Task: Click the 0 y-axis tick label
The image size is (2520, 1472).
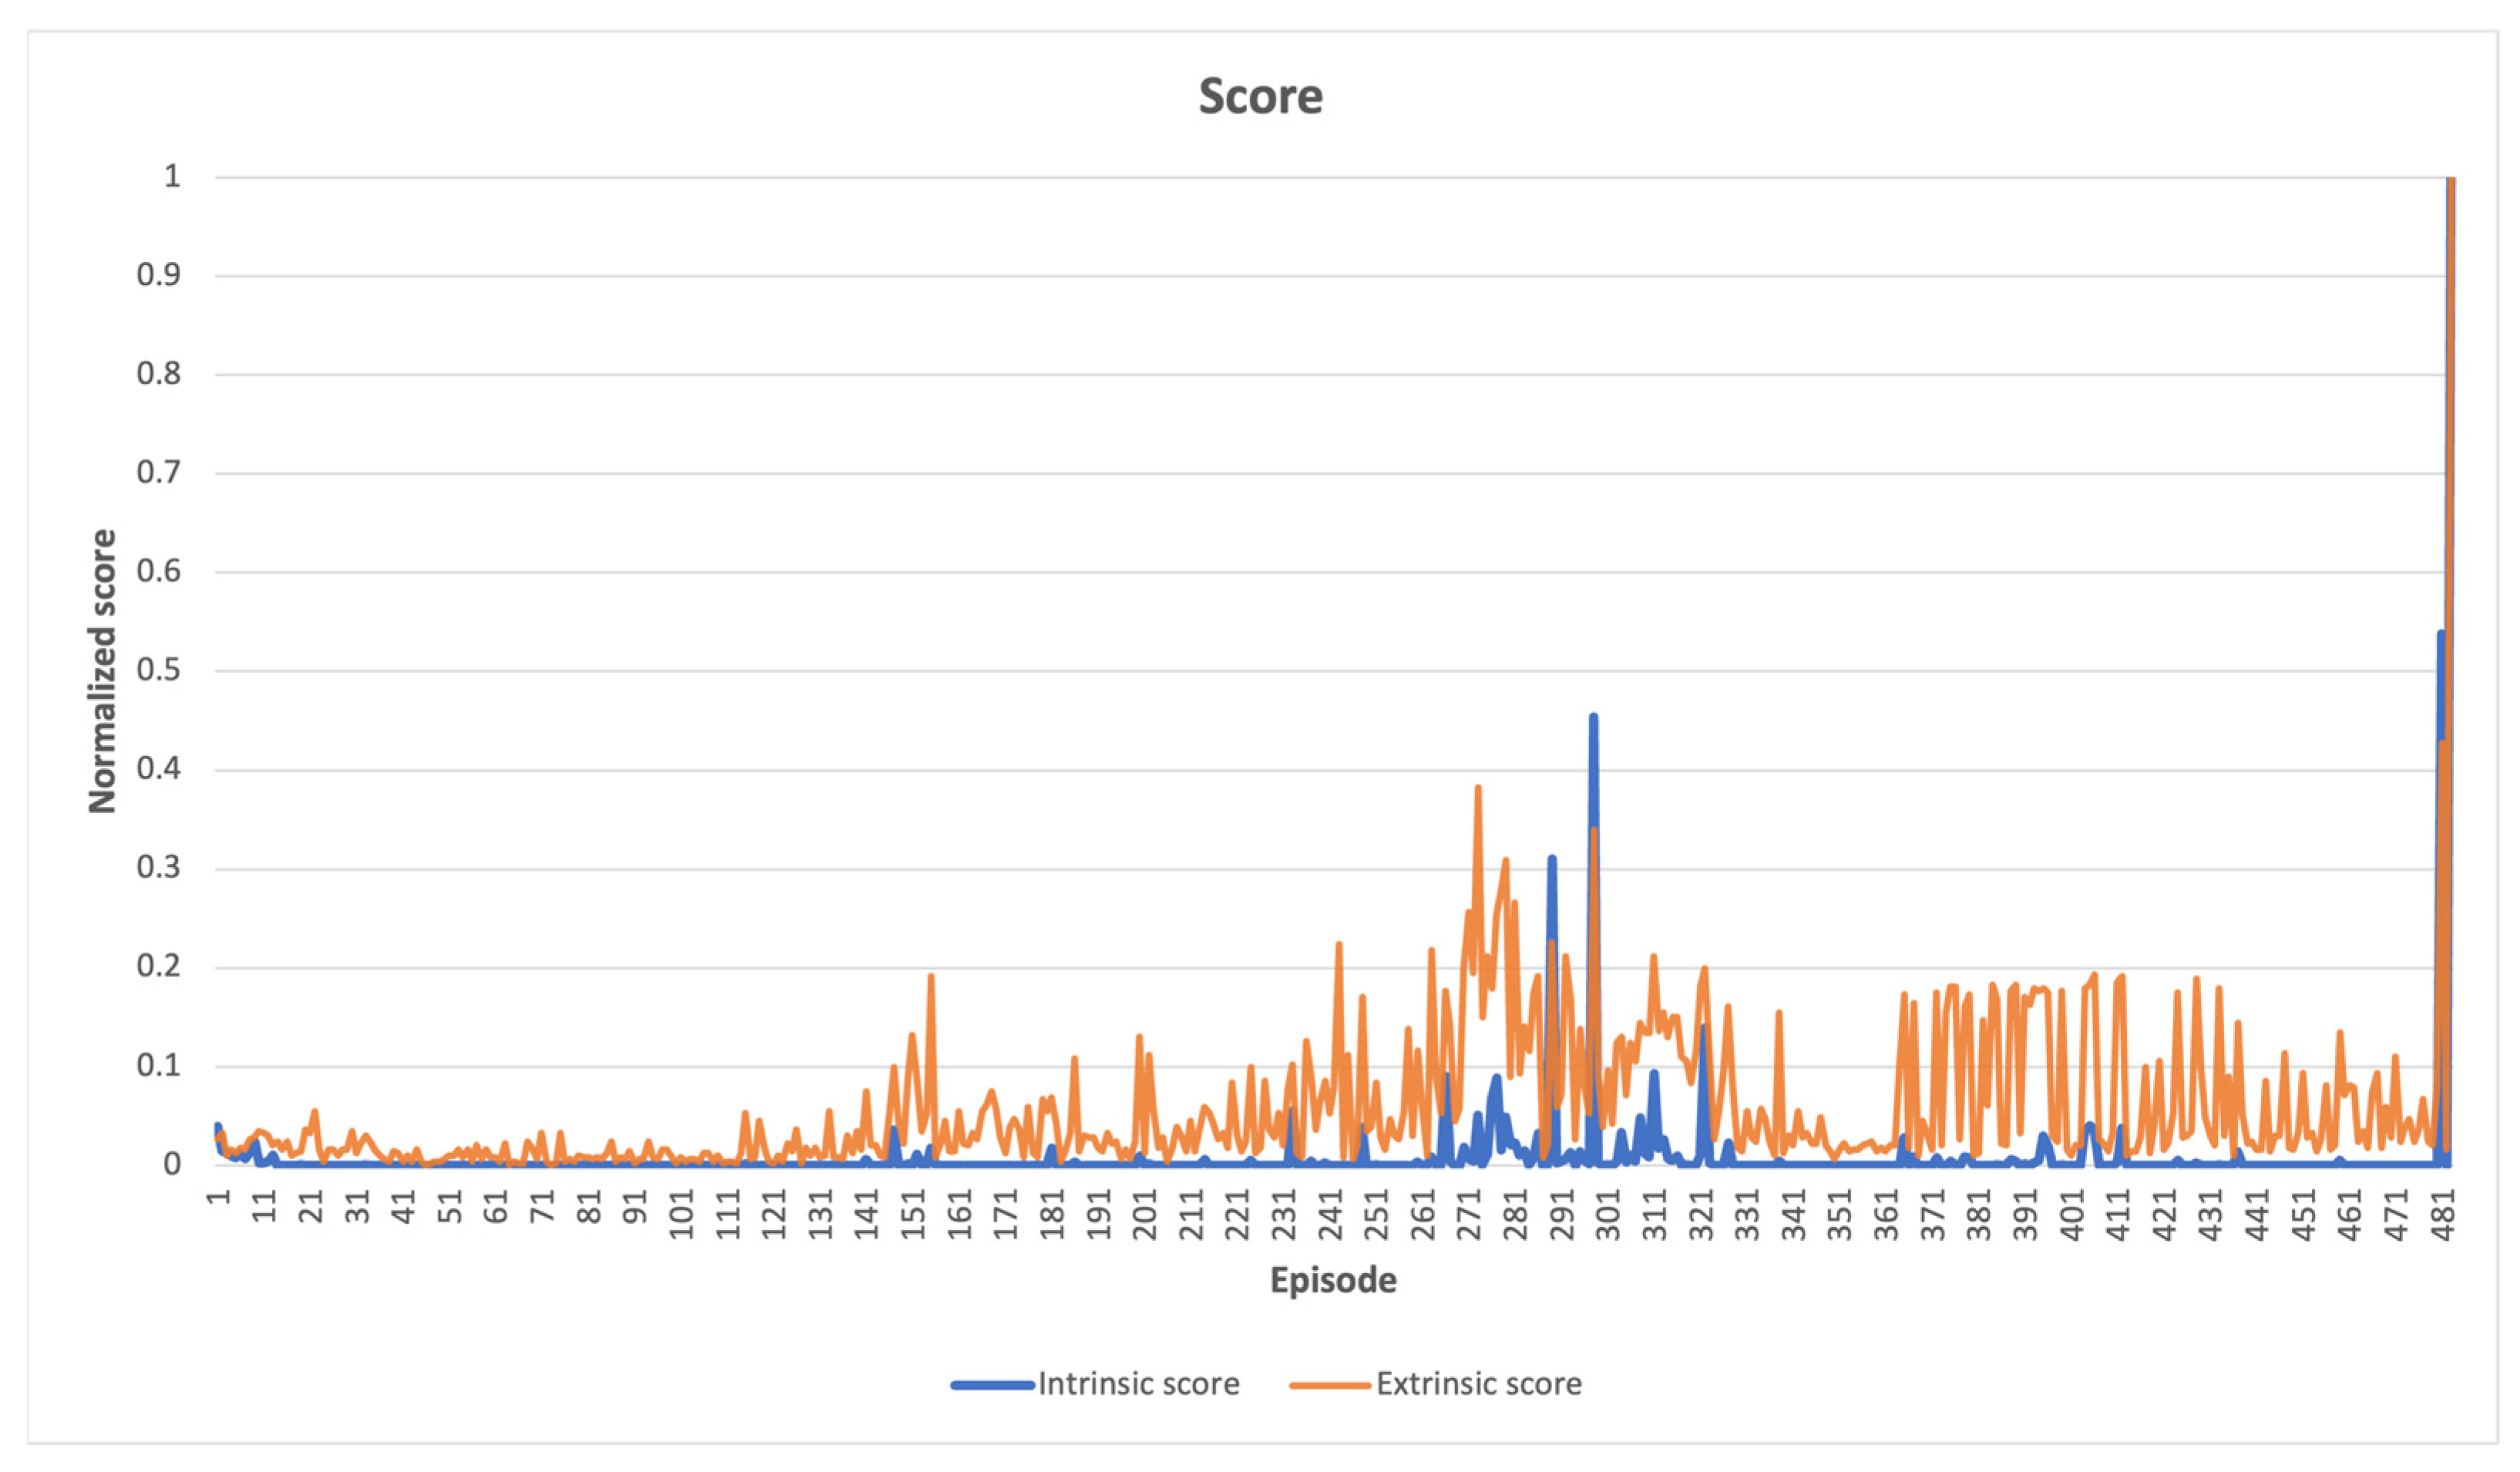Action: click(172, 1164)
